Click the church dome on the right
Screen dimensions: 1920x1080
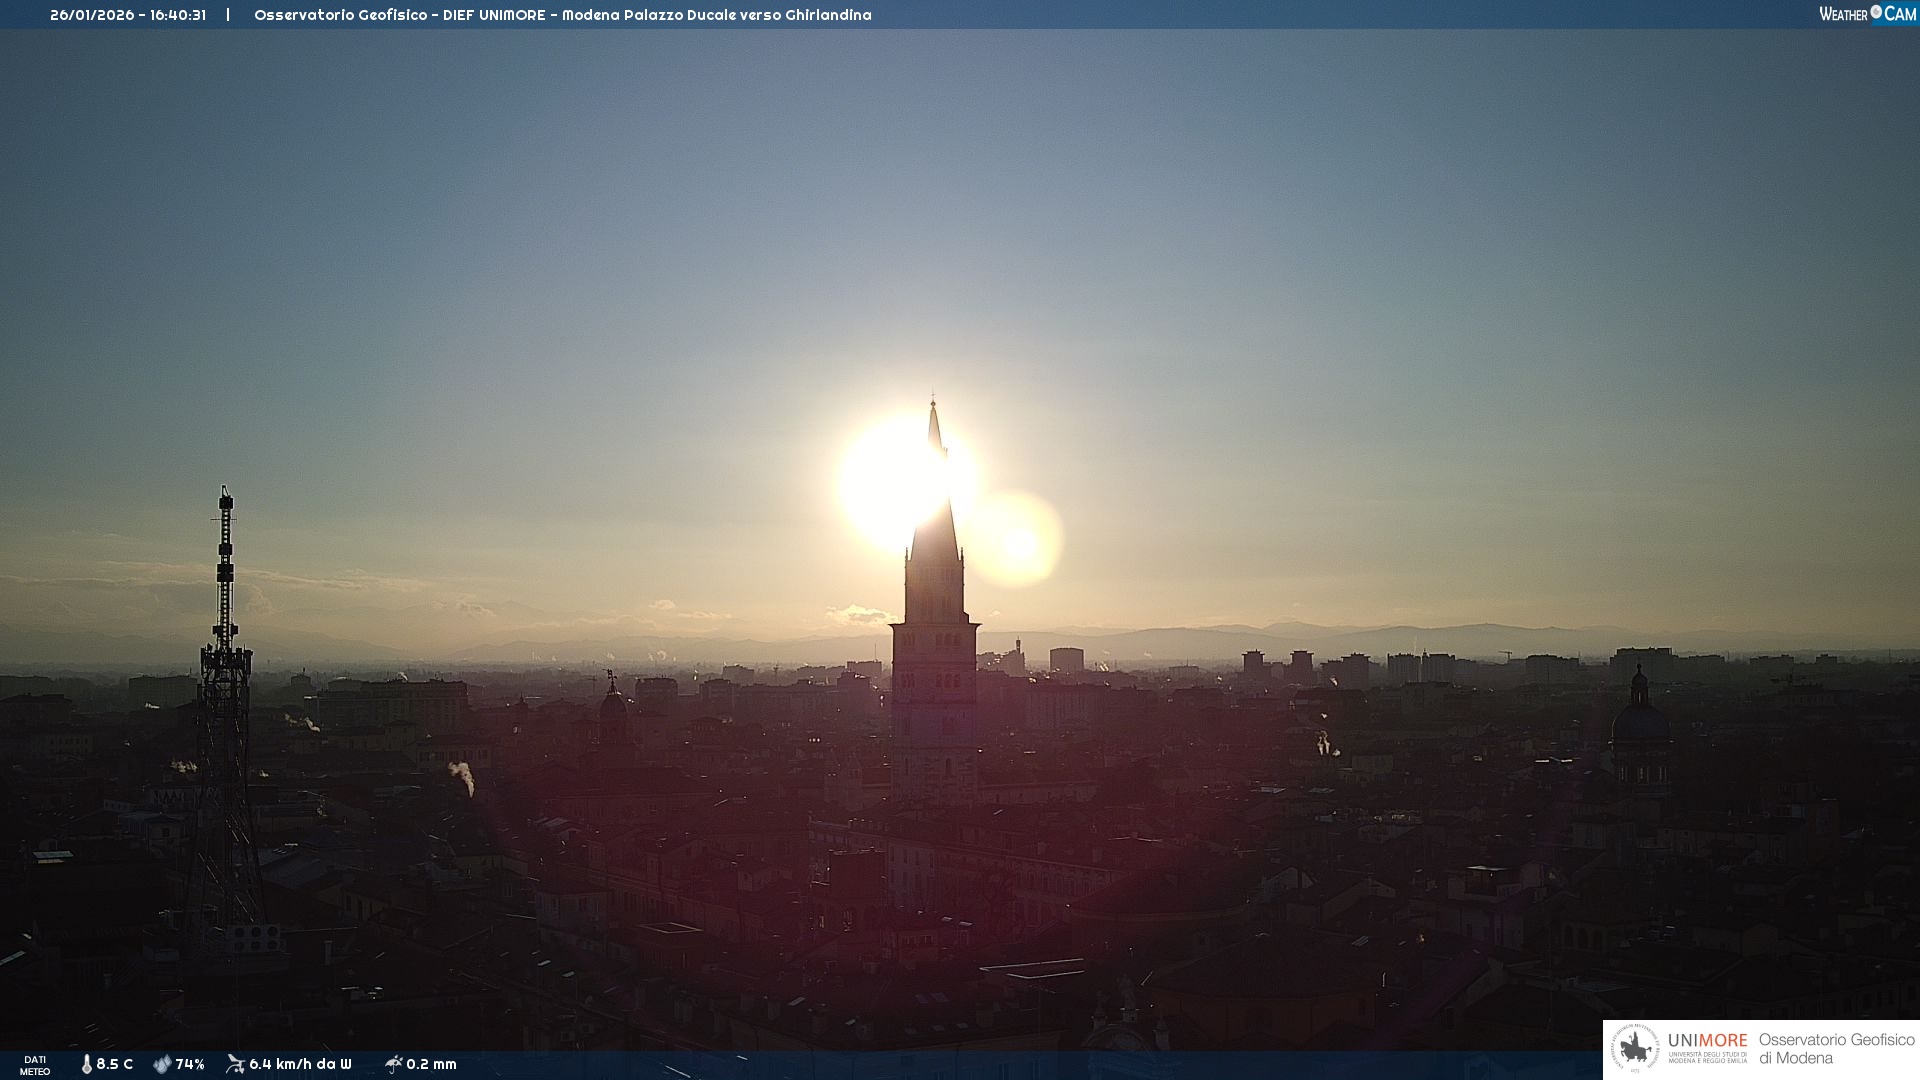tap(1639, 720)
